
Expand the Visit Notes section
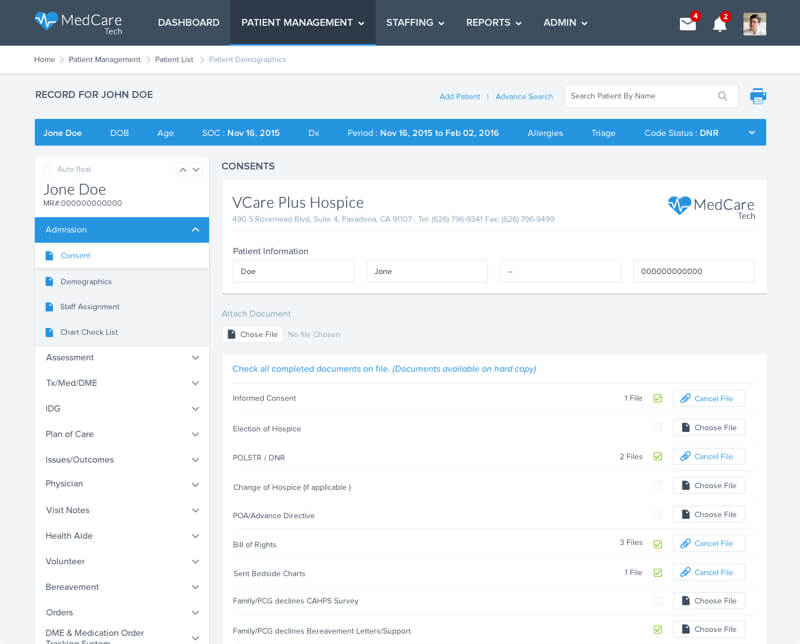[122, 510]
